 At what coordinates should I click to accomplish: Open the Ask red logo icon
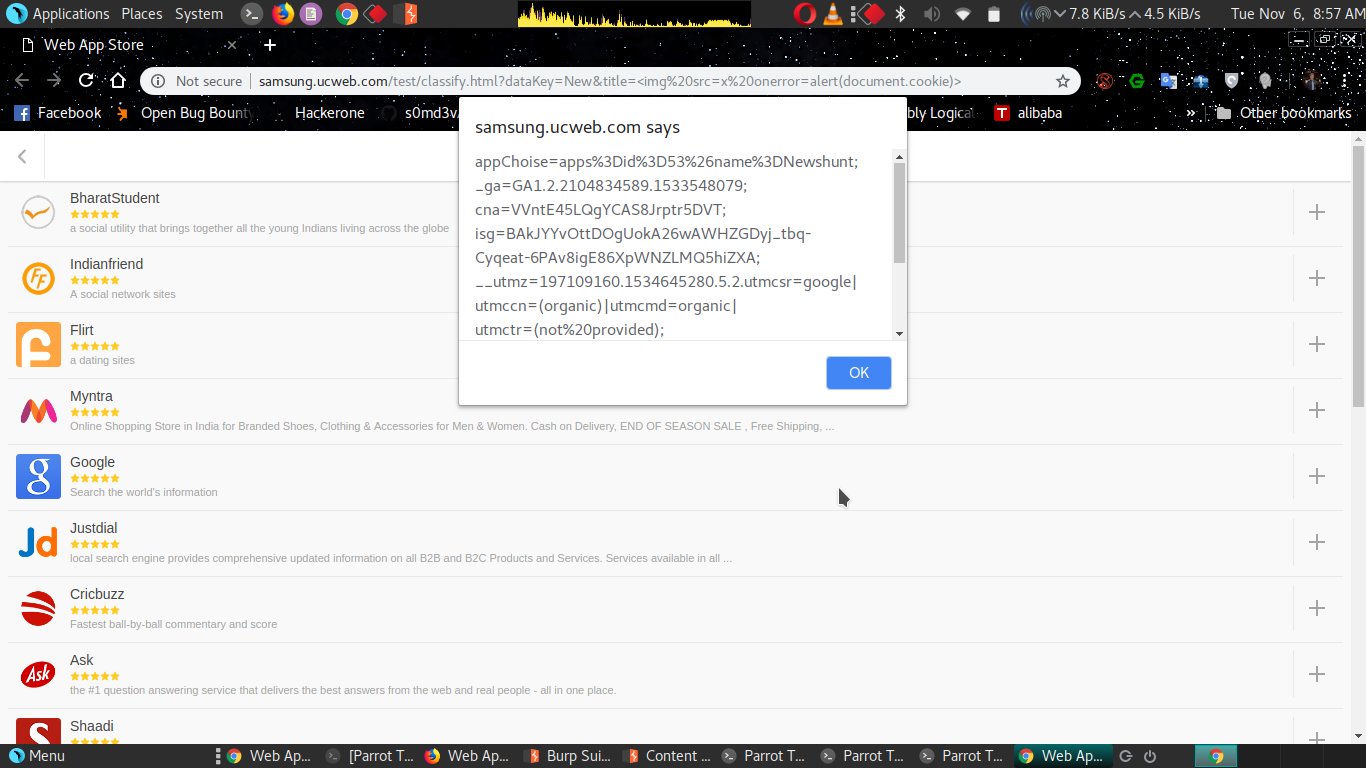pos(38,674)
